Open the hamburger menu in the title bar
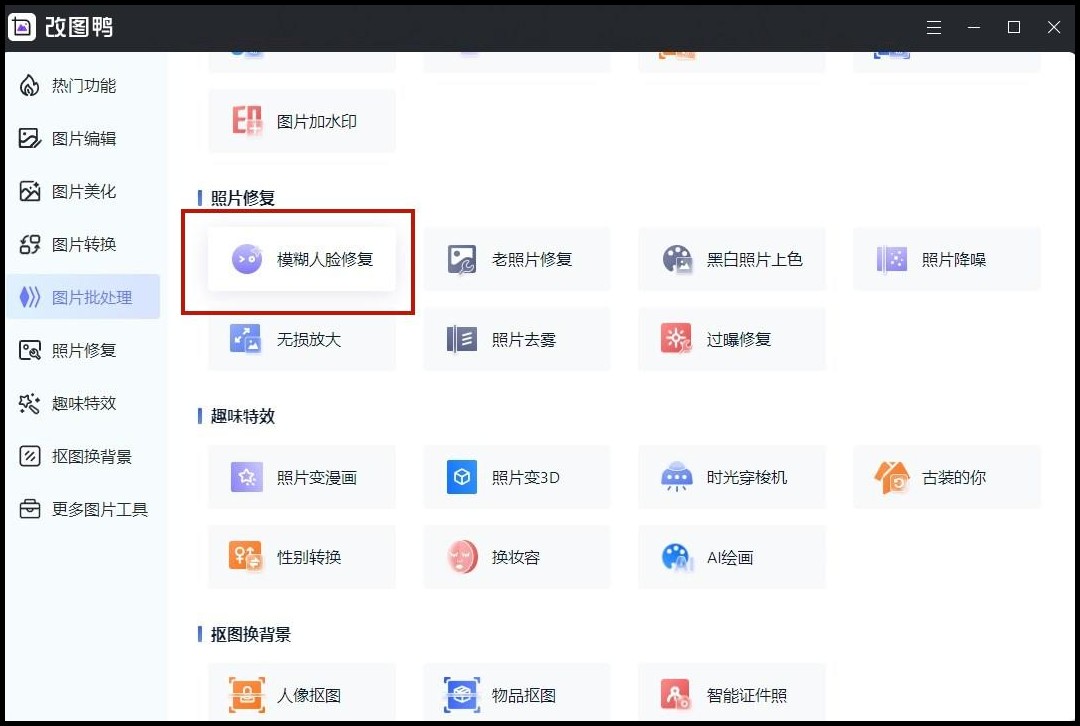This screenshot has height=726, width=1080. point(933,27)
